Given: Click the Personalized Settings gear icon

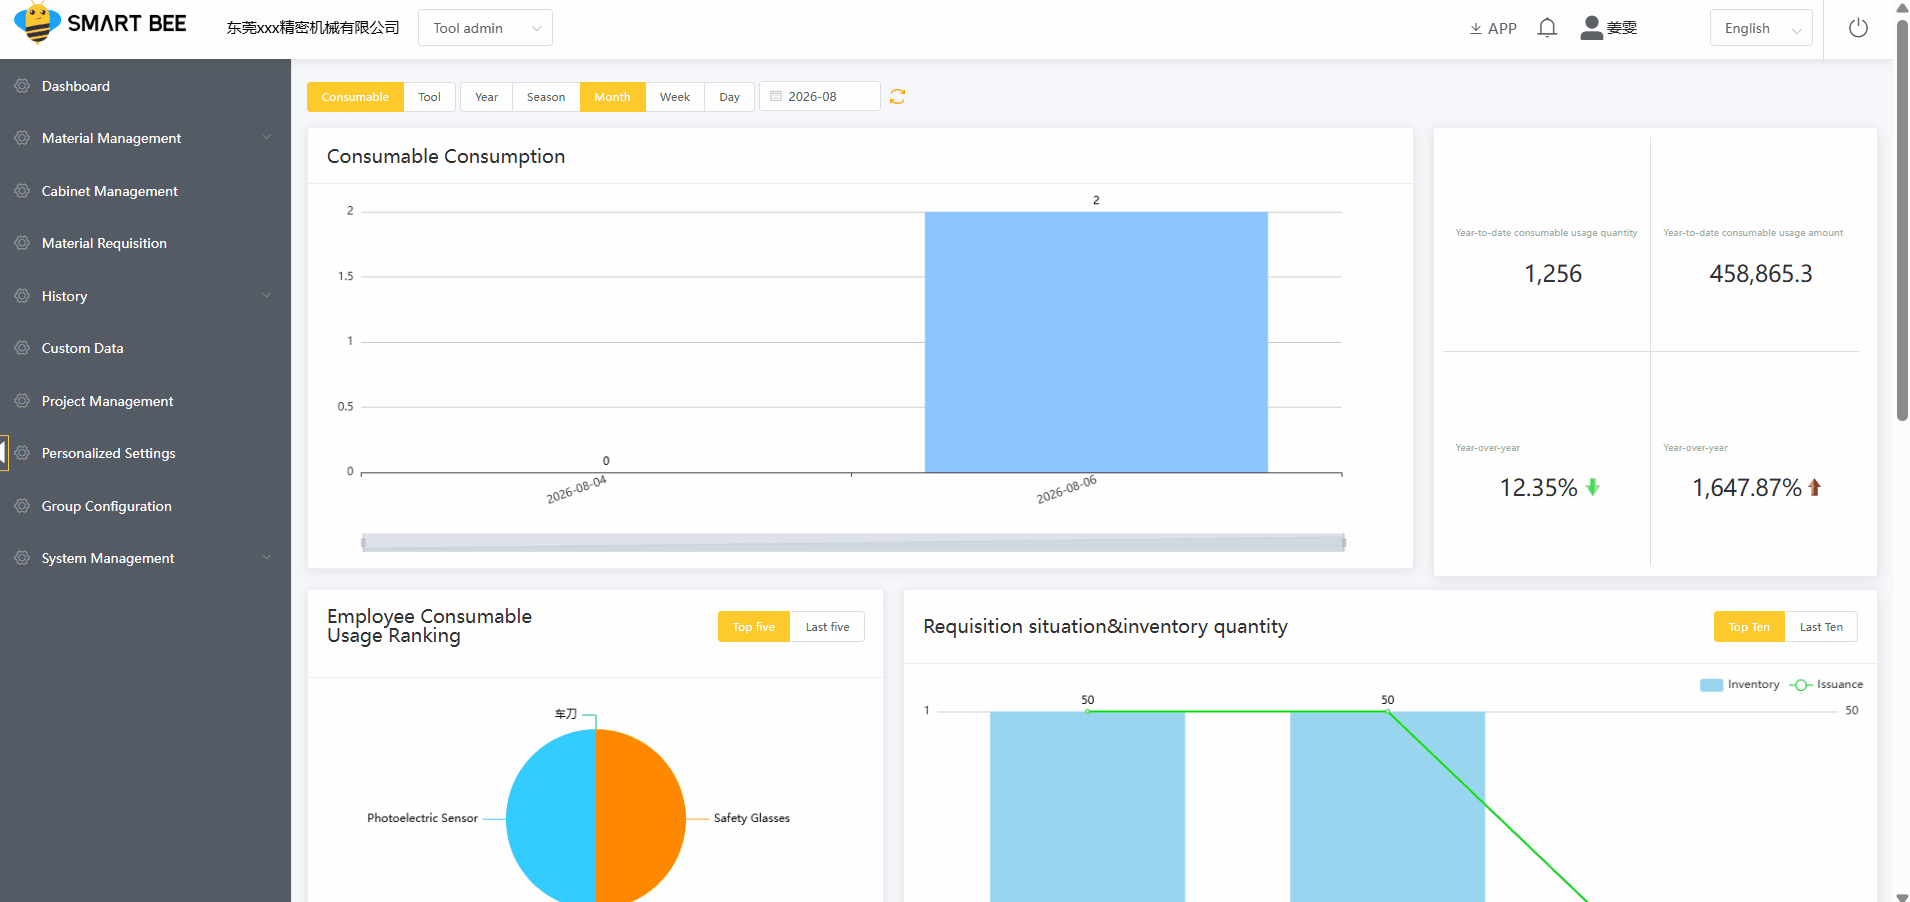Looking at the screenshot, I should 22,453.
